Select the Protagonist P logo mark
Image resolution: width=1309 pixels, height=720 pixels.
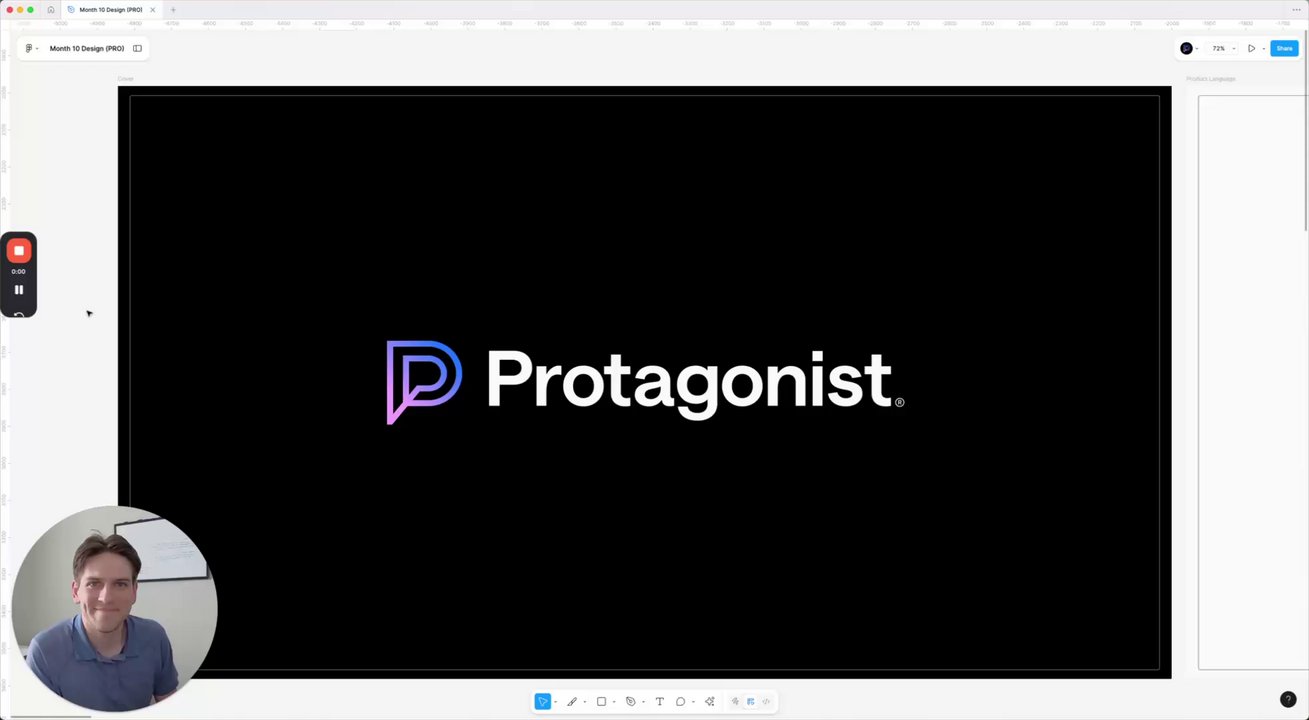pos(424,382)
